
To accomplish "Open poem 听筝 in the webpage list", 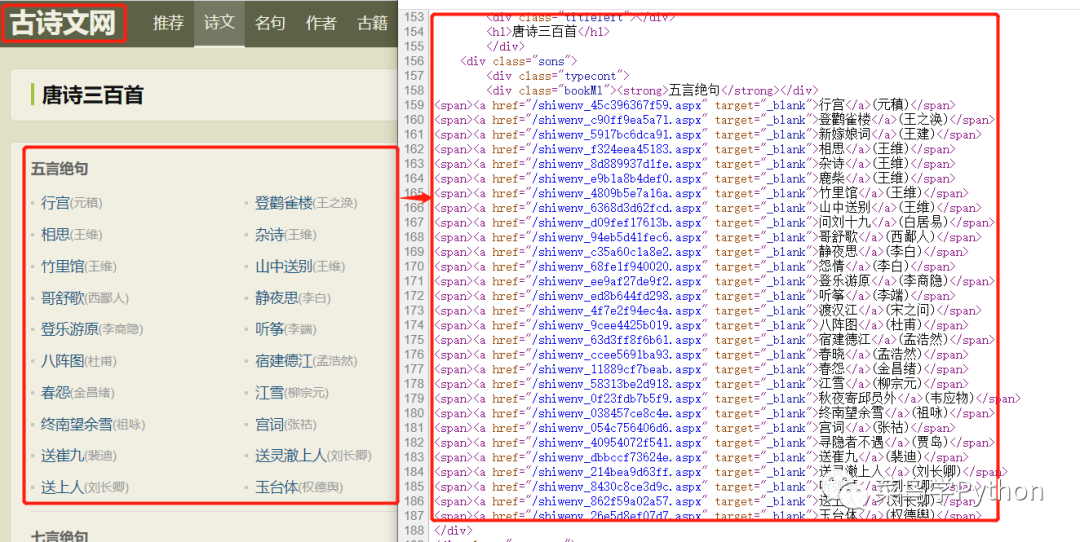I will [x=269, y=329].
